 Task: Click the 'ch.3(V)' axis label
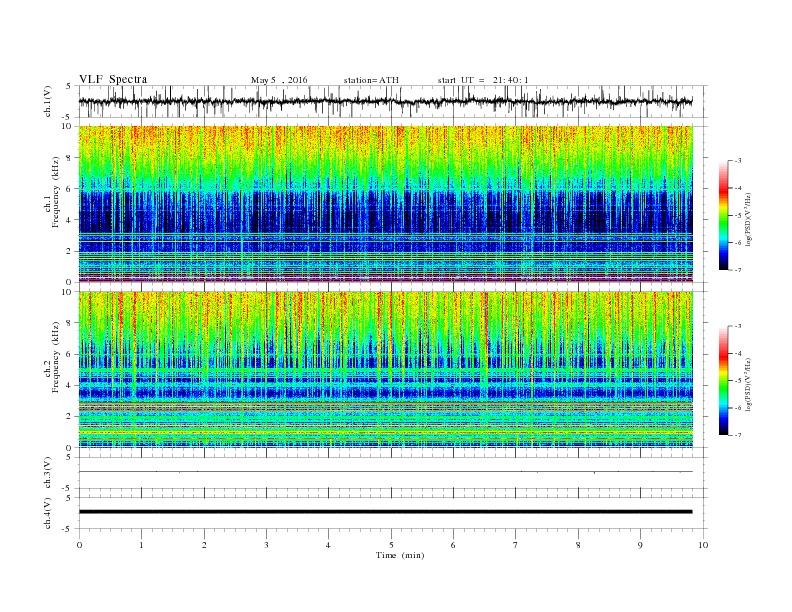[x=48, y=473]
